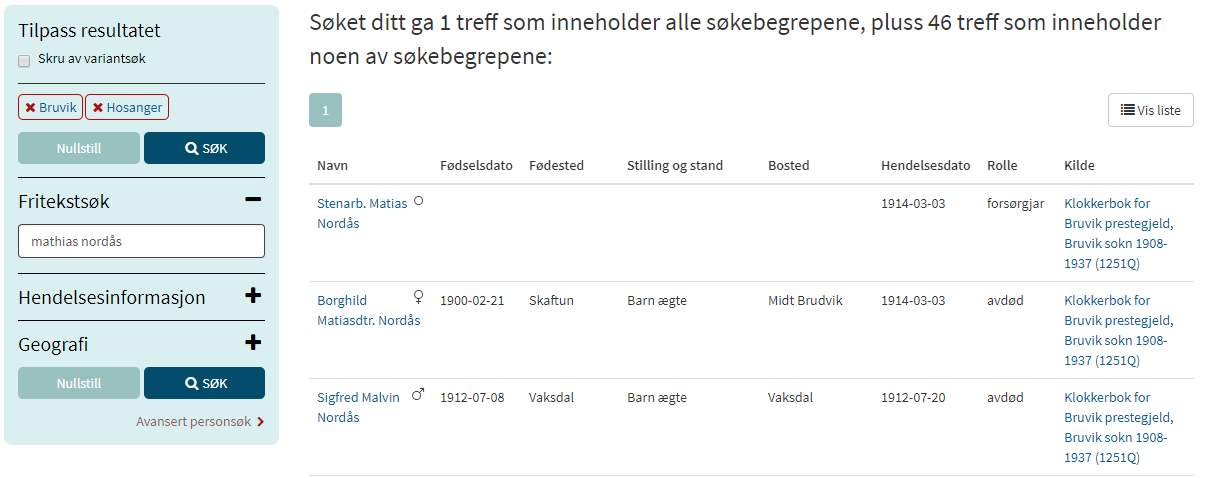
Task: Collapse Fritekstsøk with the minus icon
Action: (x=253, y=200)
